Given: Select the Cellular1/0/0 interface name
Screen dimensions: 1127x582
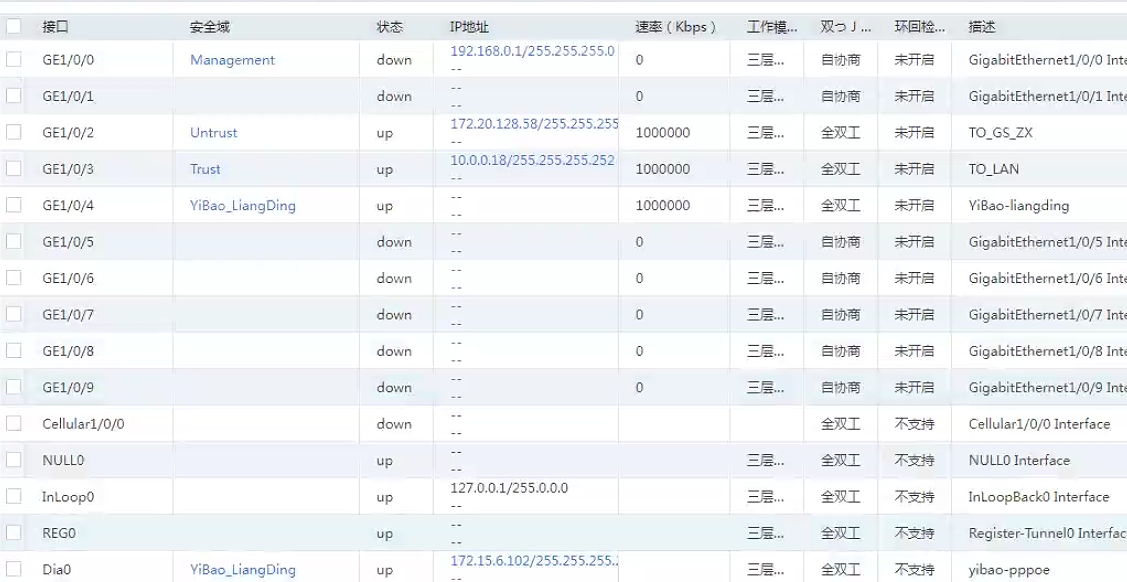Looking at the screenshot, I should (x=83, y=424).
